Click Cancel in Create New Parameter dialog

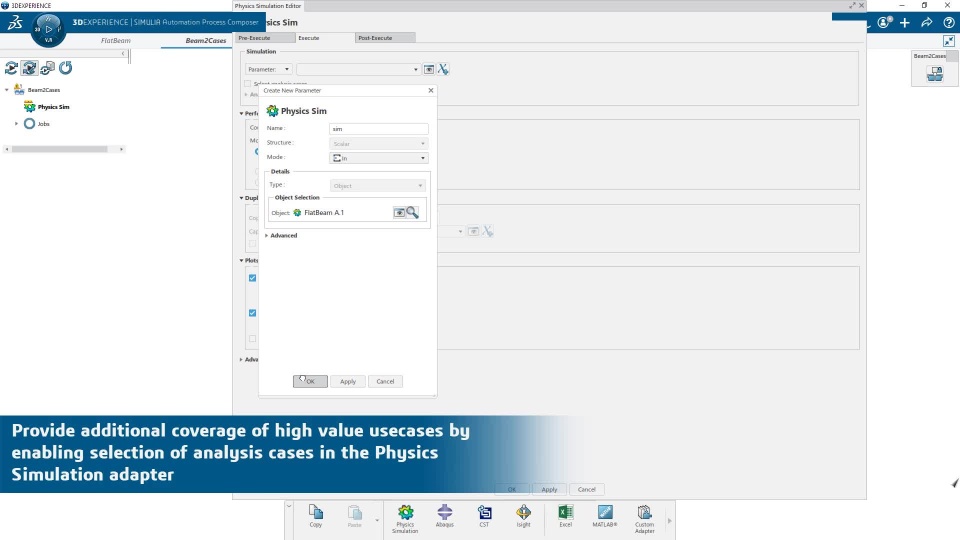385,381
